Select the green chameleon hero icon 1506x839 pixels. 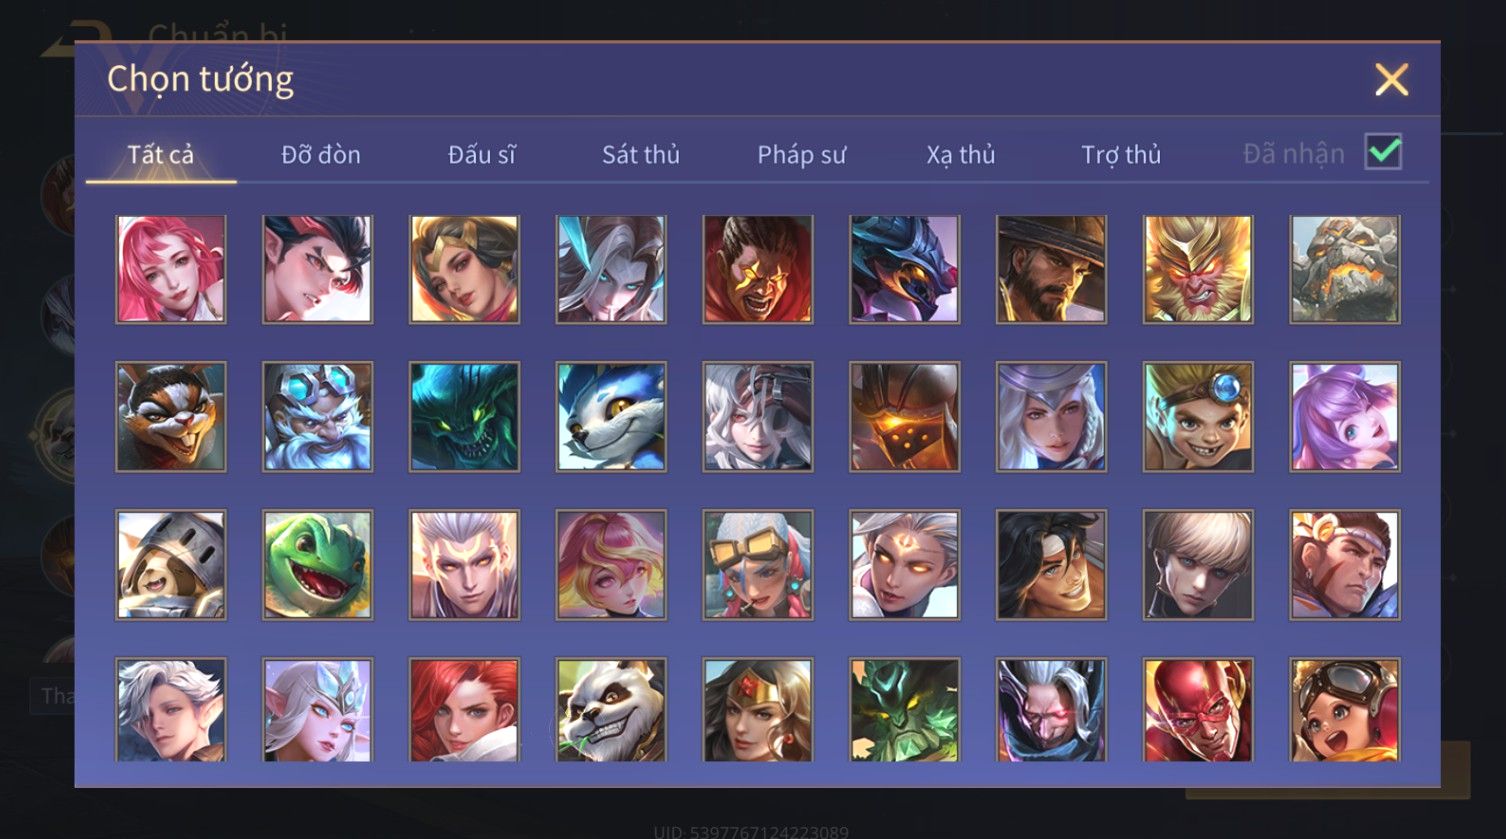pyautogui.click(x=317, y=565)
